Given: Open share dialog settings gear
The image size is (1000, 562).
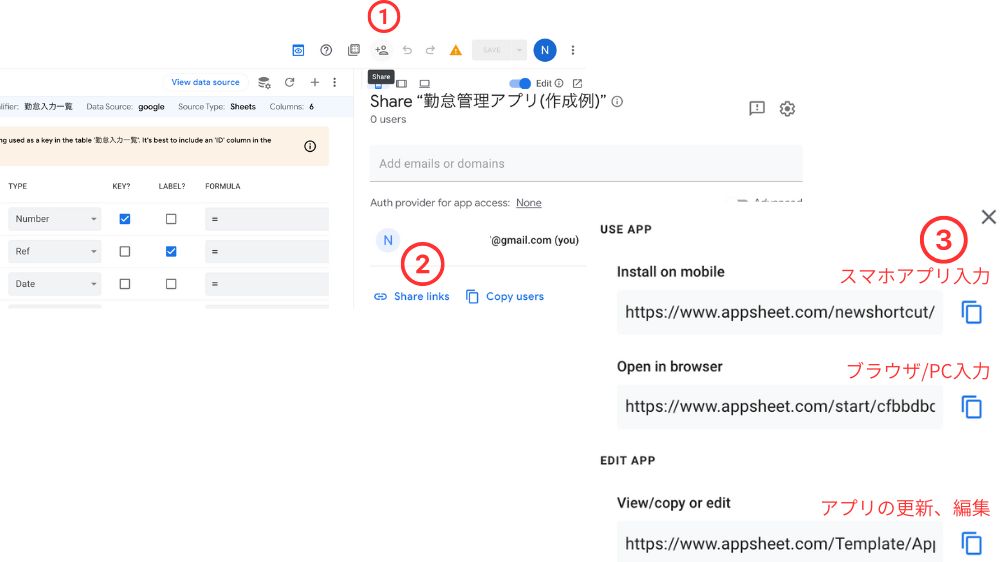Looking at the screenshot, I should [x=787, y=109].
